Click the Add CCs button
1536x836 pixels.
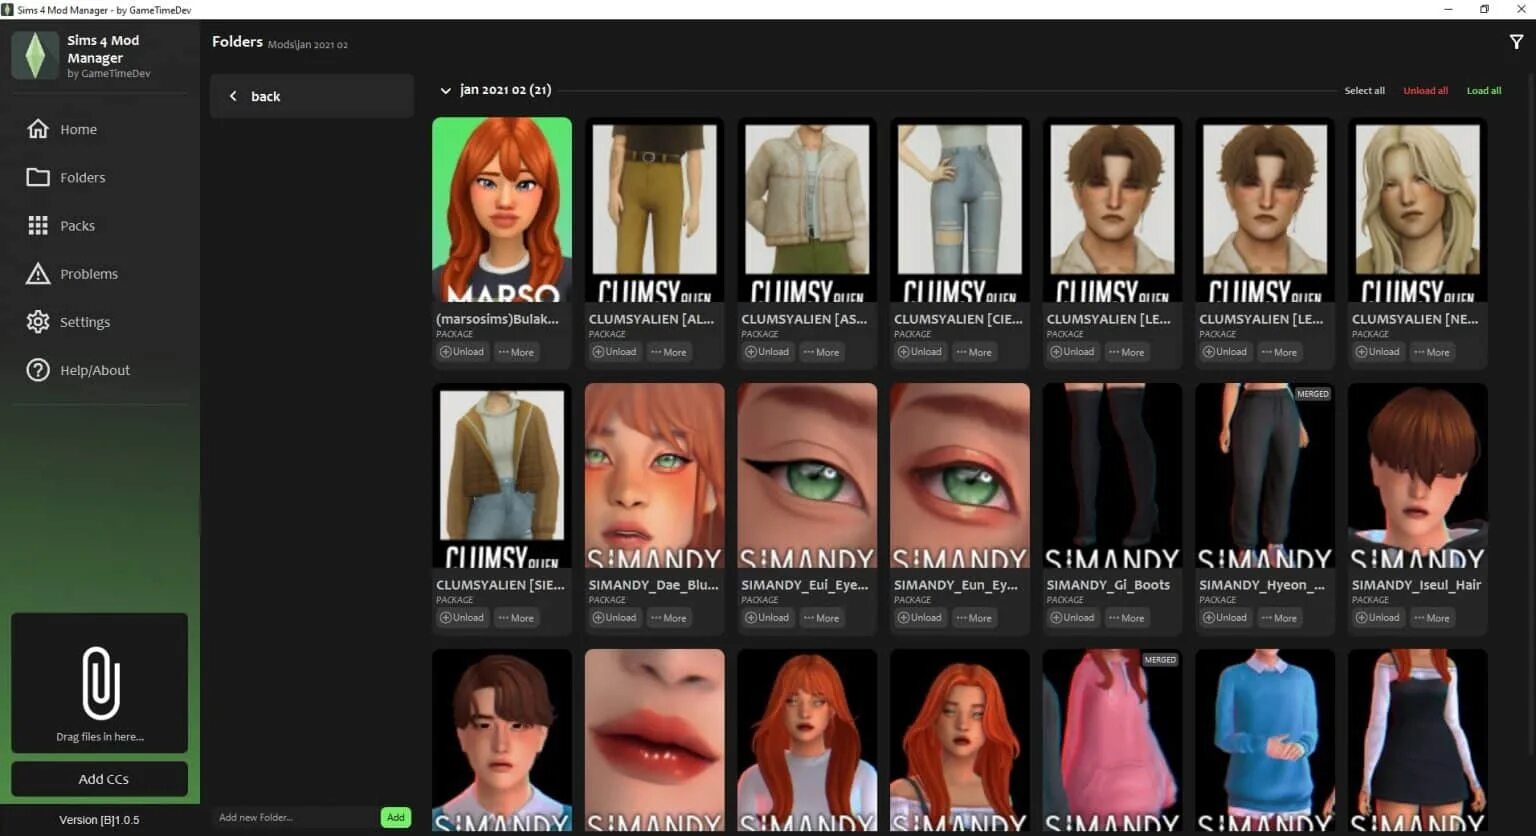[x=100, y=779]
